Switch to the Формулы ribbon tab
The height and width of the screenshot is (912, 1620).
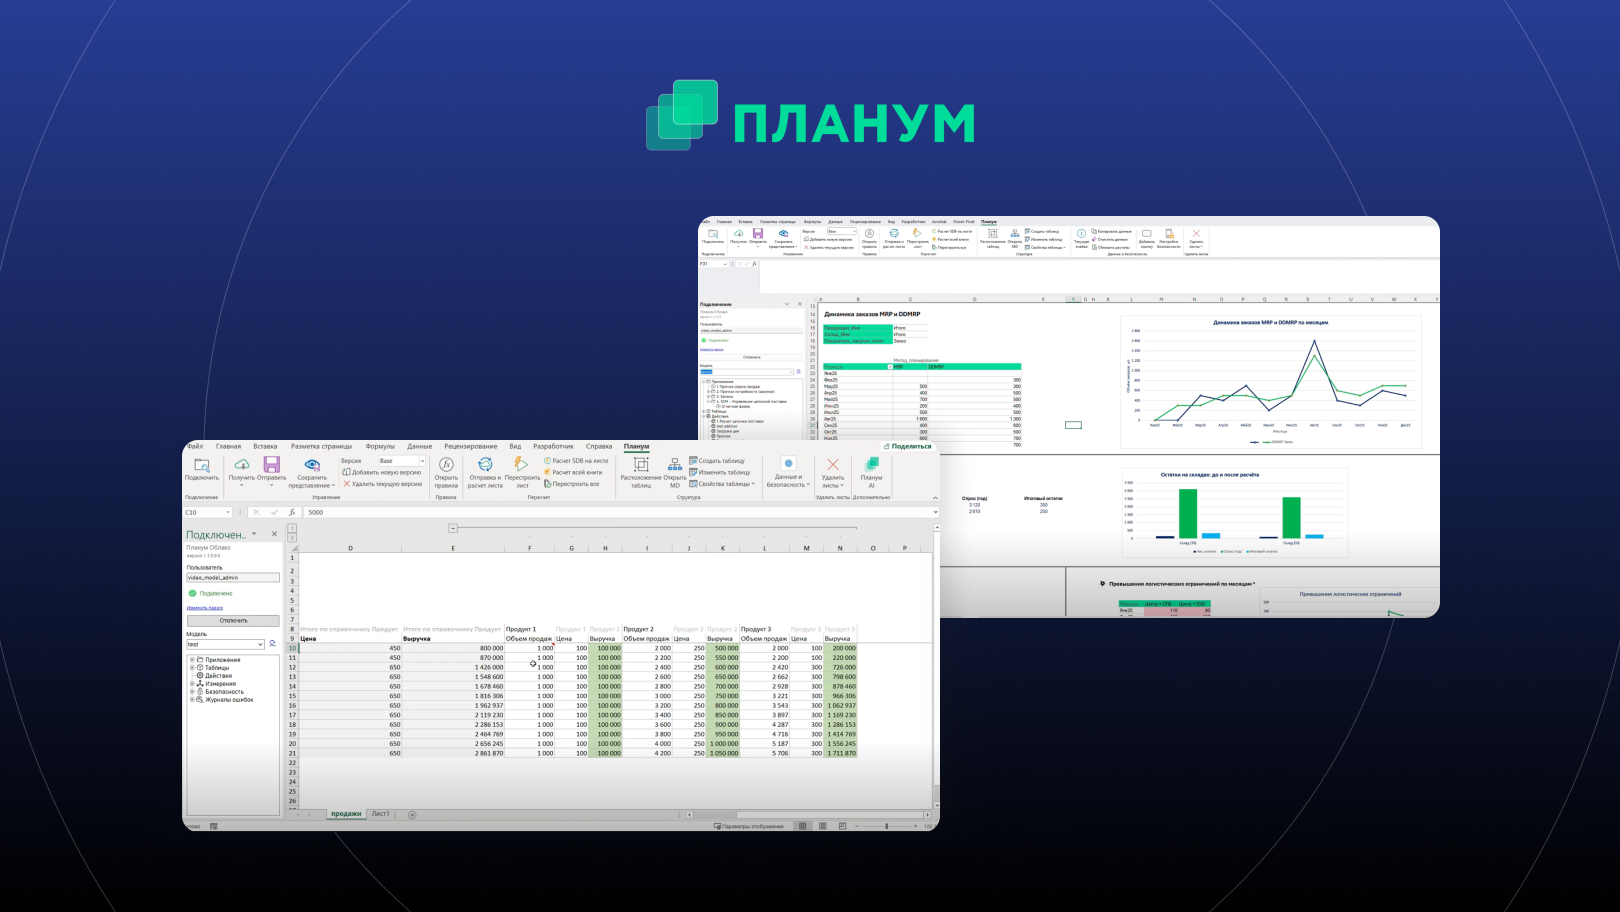pos(380,447)
